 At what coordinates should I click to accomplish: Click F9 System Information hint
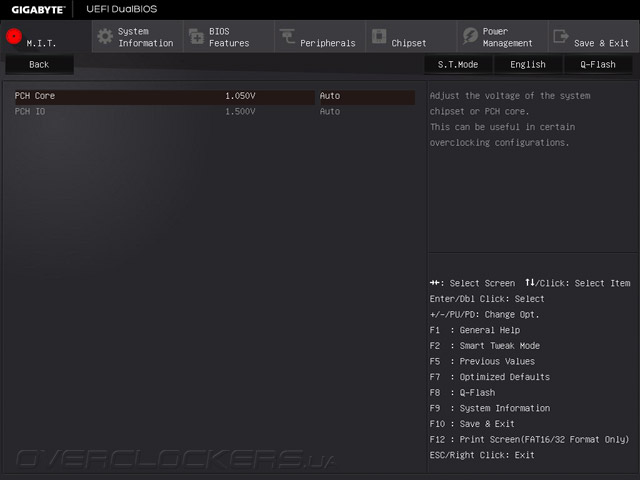tap(489, 408)
